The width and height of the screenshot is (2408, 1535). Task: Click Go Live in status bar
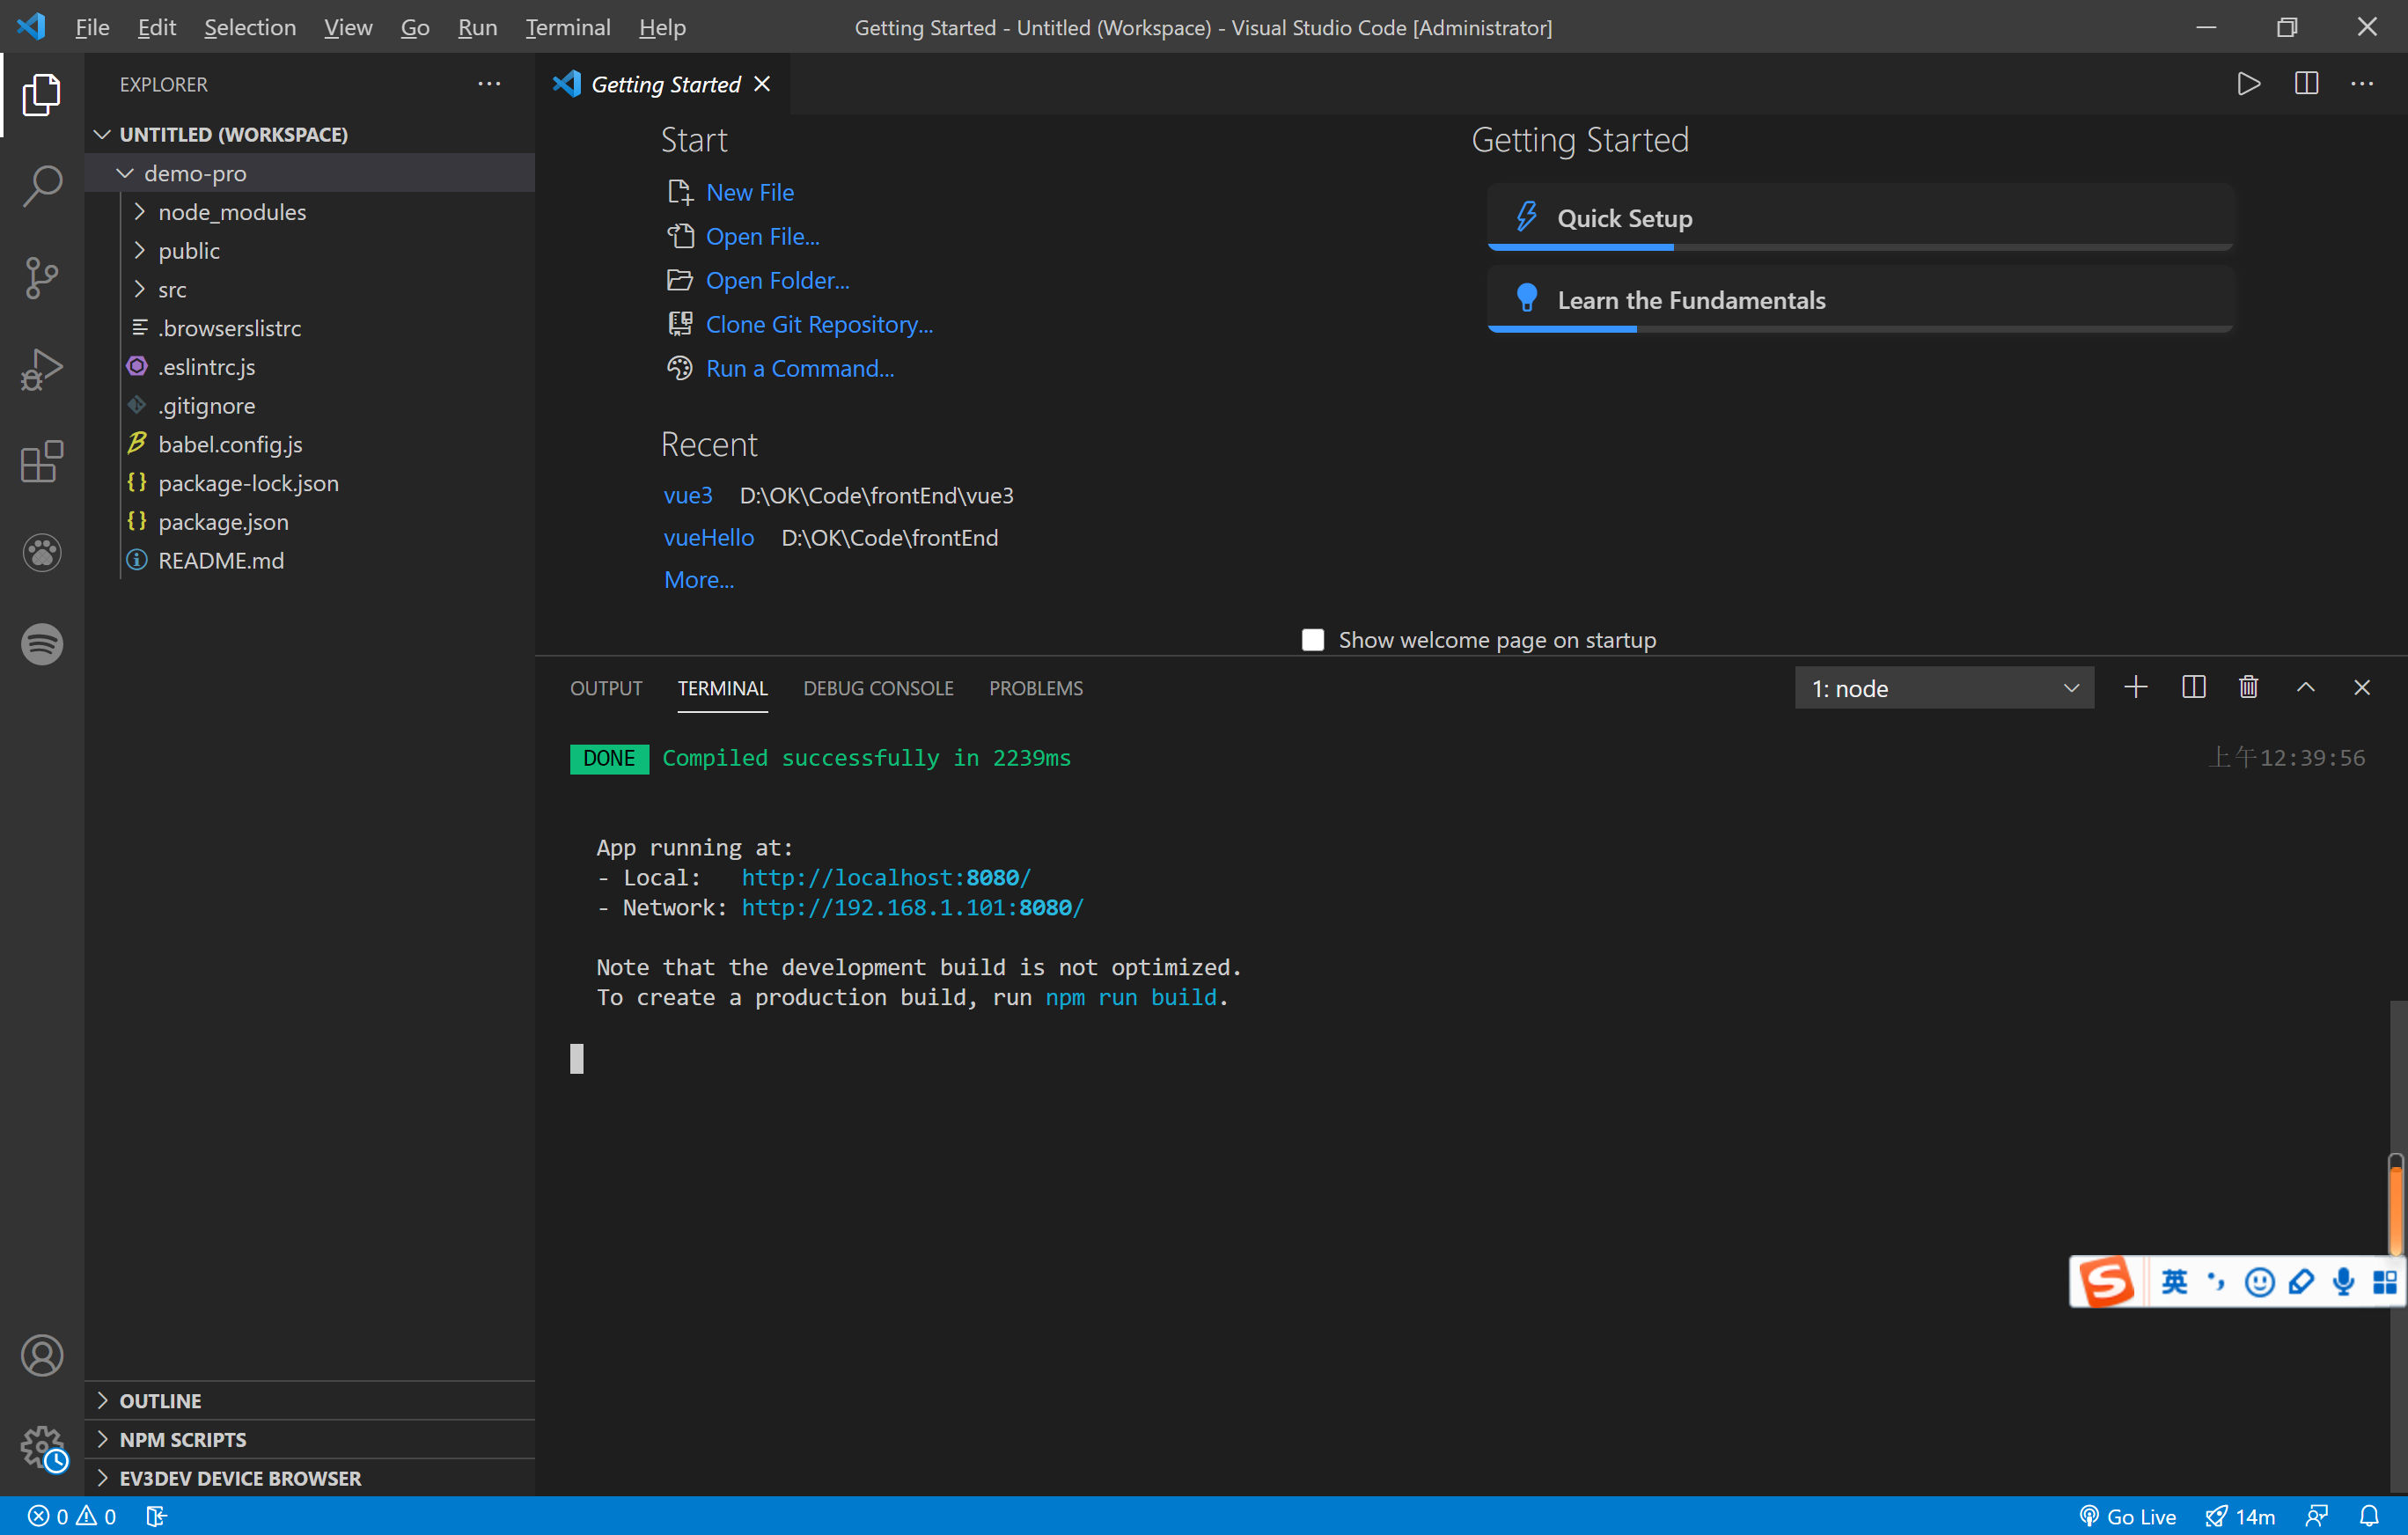click(x=2127, y=1516)
